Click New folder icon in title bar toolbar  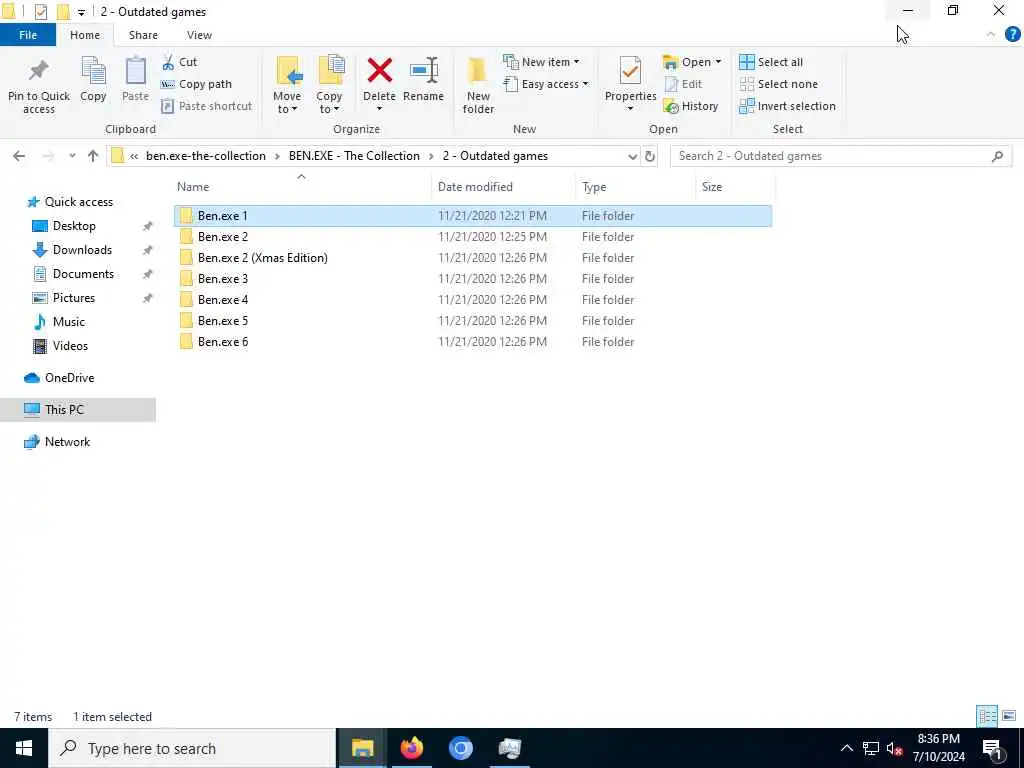coord(63,11)
